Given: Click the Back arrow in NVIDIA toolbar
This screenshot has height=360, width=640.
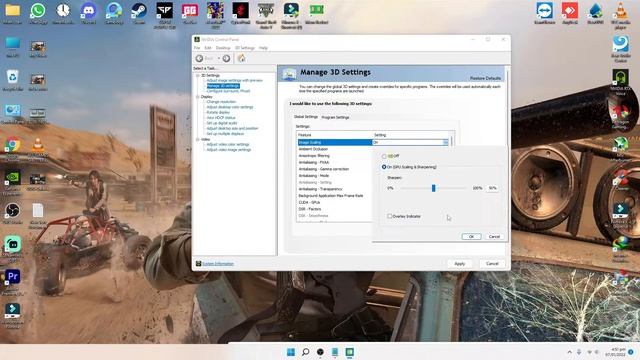Looking at the screenshot, I should point(199,58).
